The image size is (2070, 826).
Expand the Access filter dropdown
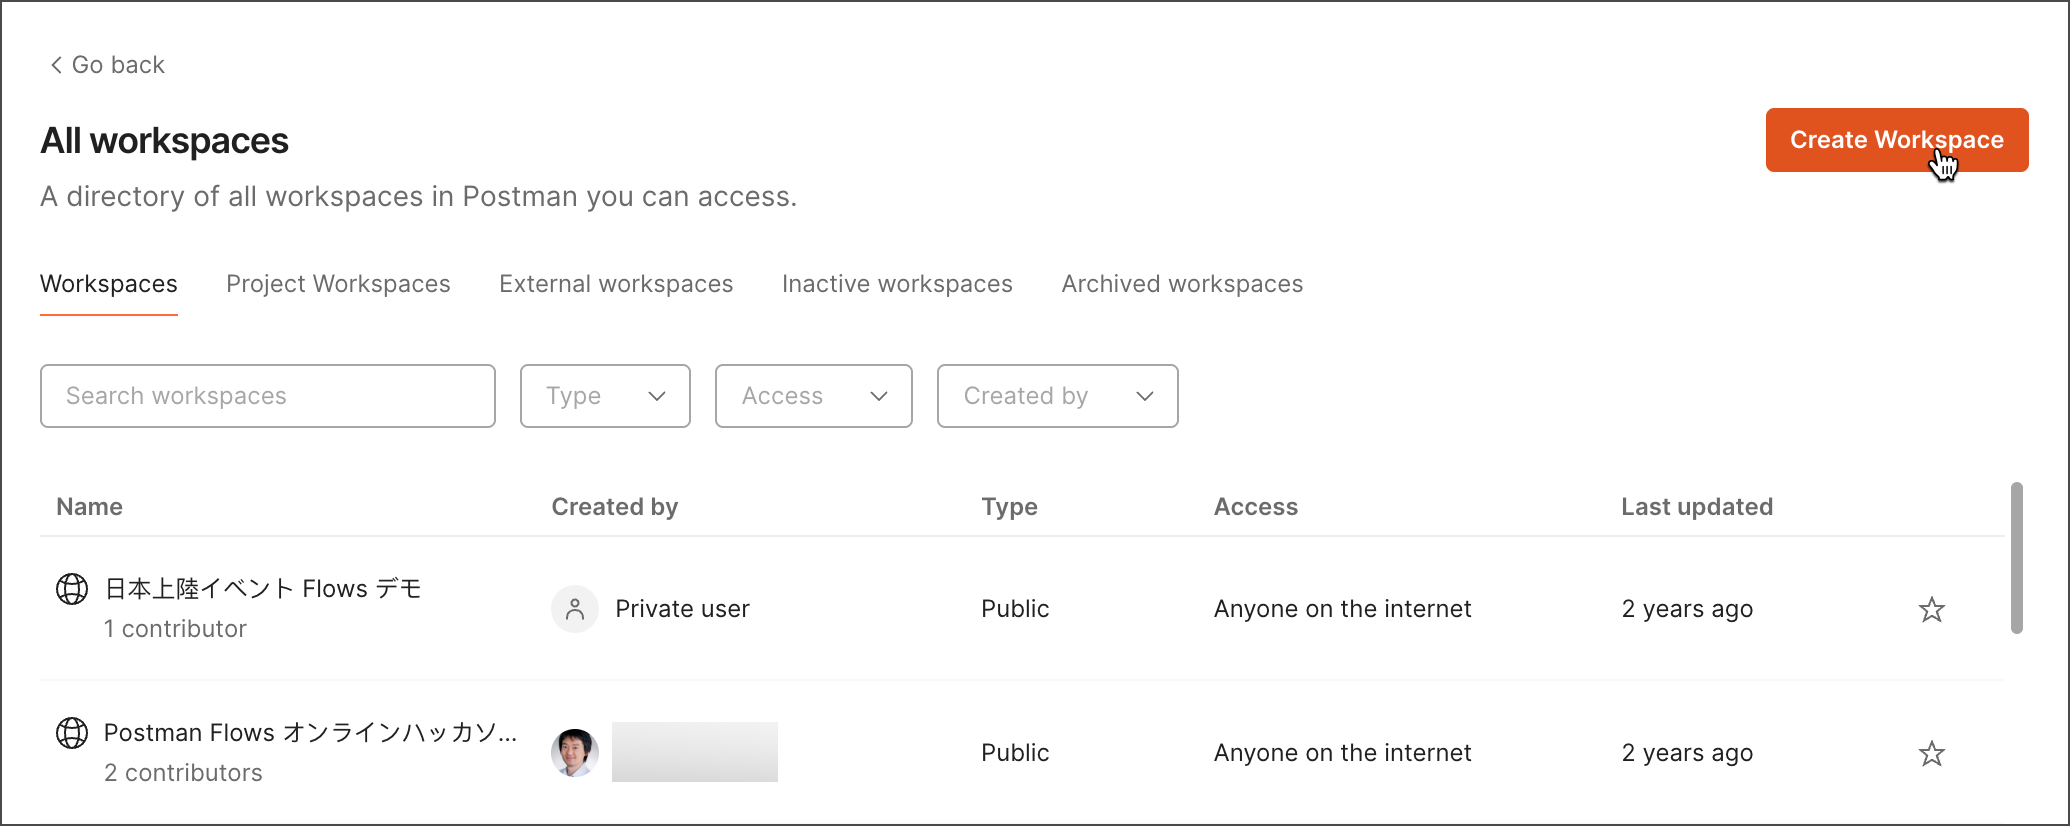click(x=814, y=396)
